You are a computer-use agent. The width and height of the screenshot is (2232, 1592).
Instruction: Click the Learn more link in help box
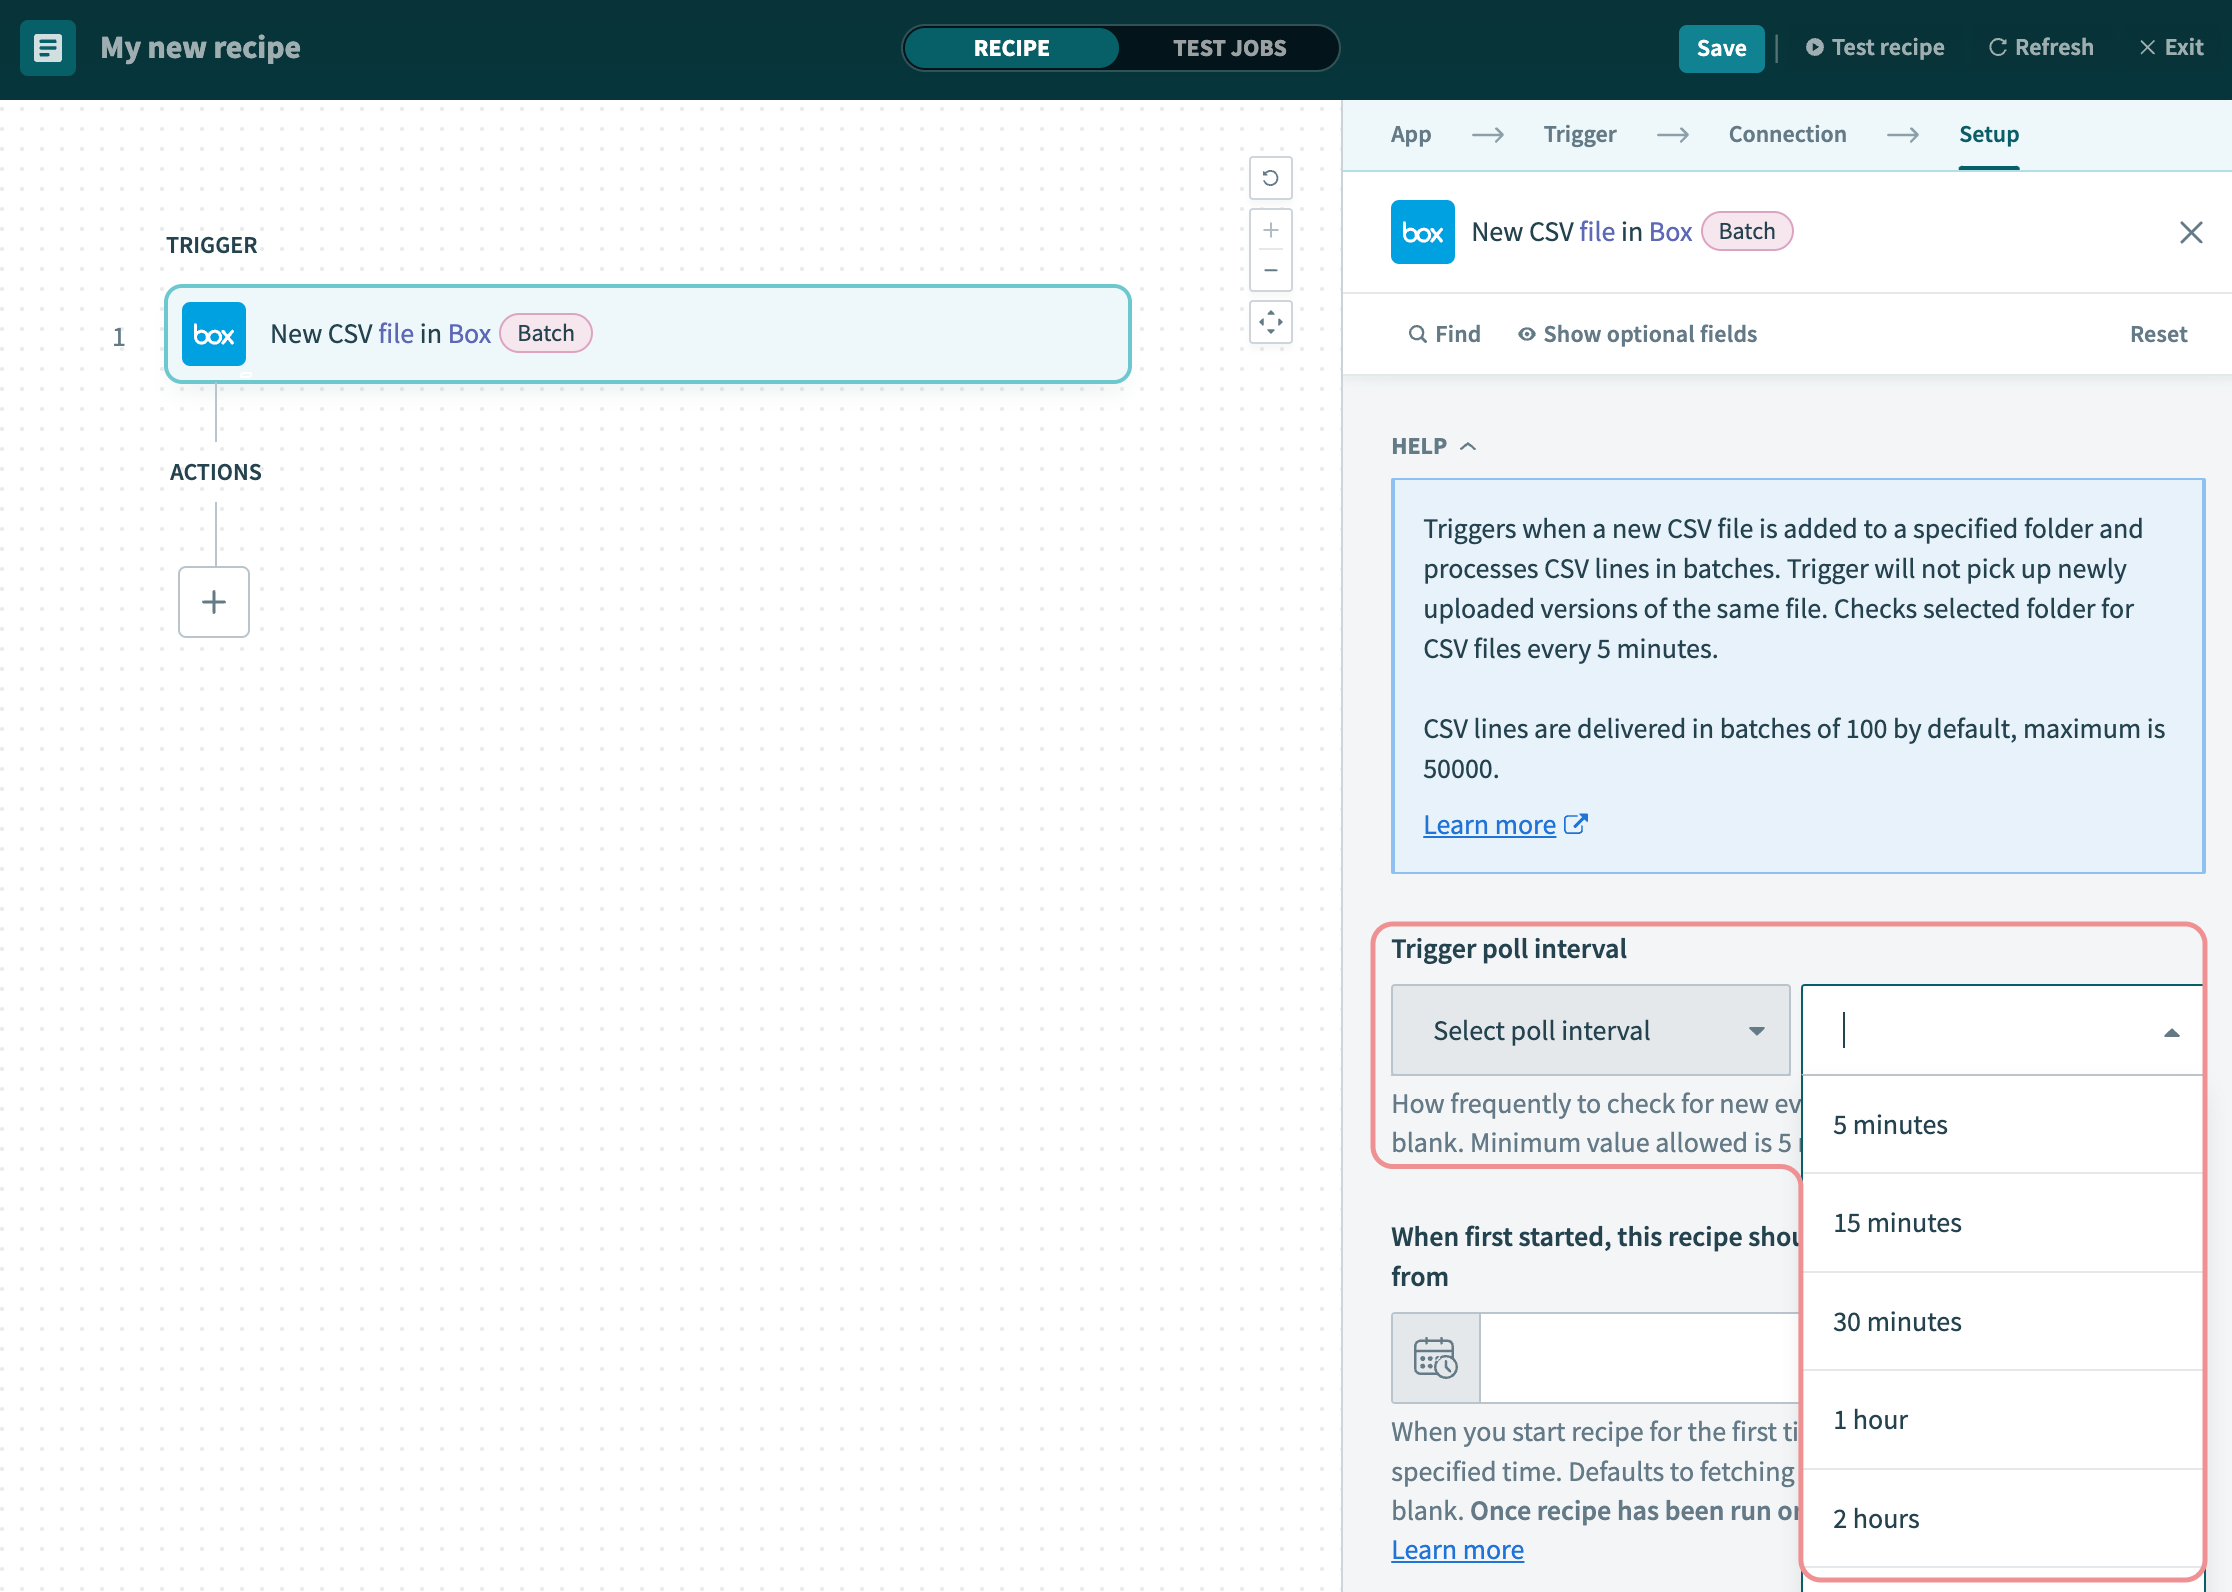click(1486, 824)
